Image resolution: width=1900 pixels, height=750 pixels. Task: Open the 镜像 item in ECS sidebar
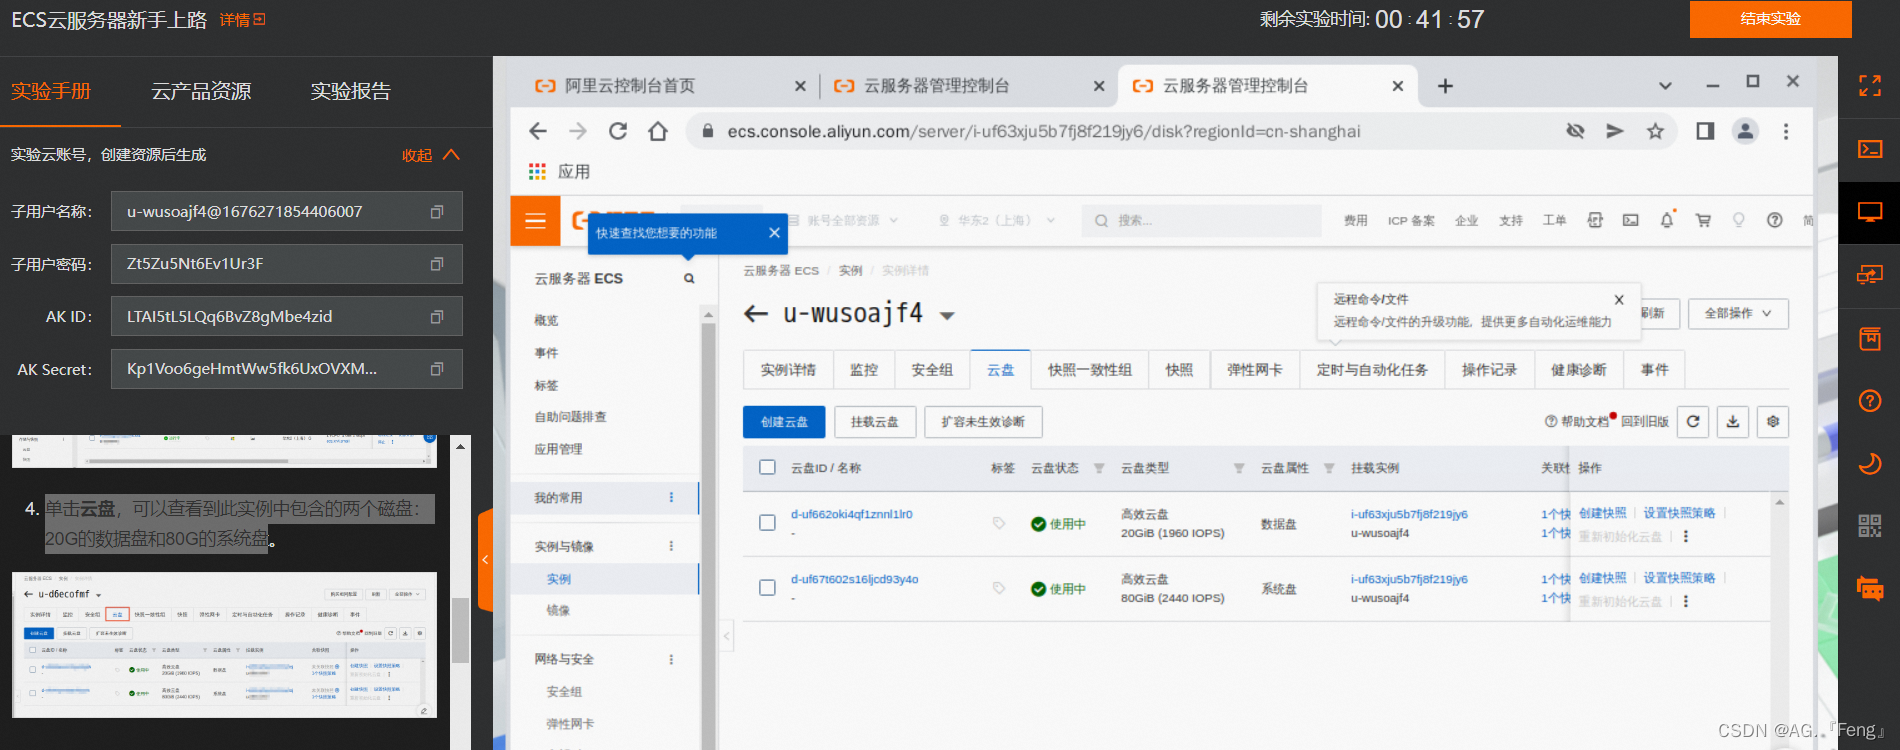pos(558,610)
